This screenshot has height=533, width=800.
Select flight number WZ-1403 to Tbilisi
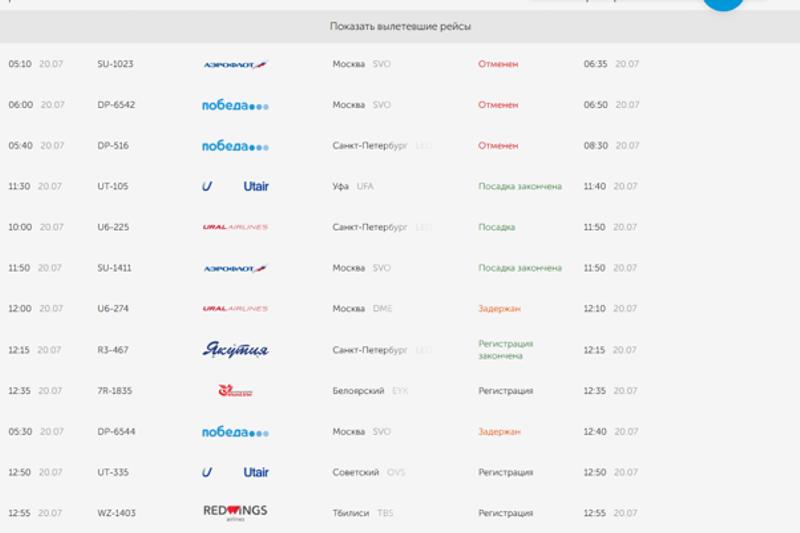(116, 513)
